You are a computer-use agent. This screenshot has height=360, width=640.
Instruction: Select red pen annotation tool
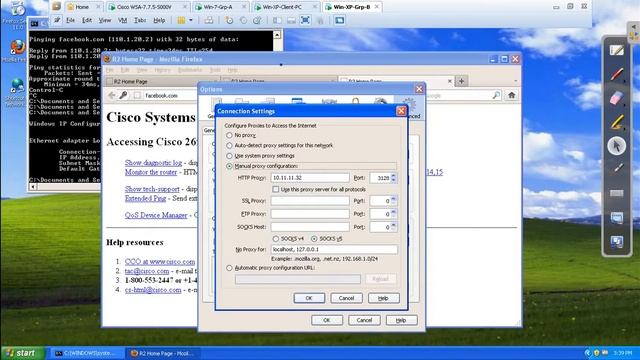[x=617, y=74]
